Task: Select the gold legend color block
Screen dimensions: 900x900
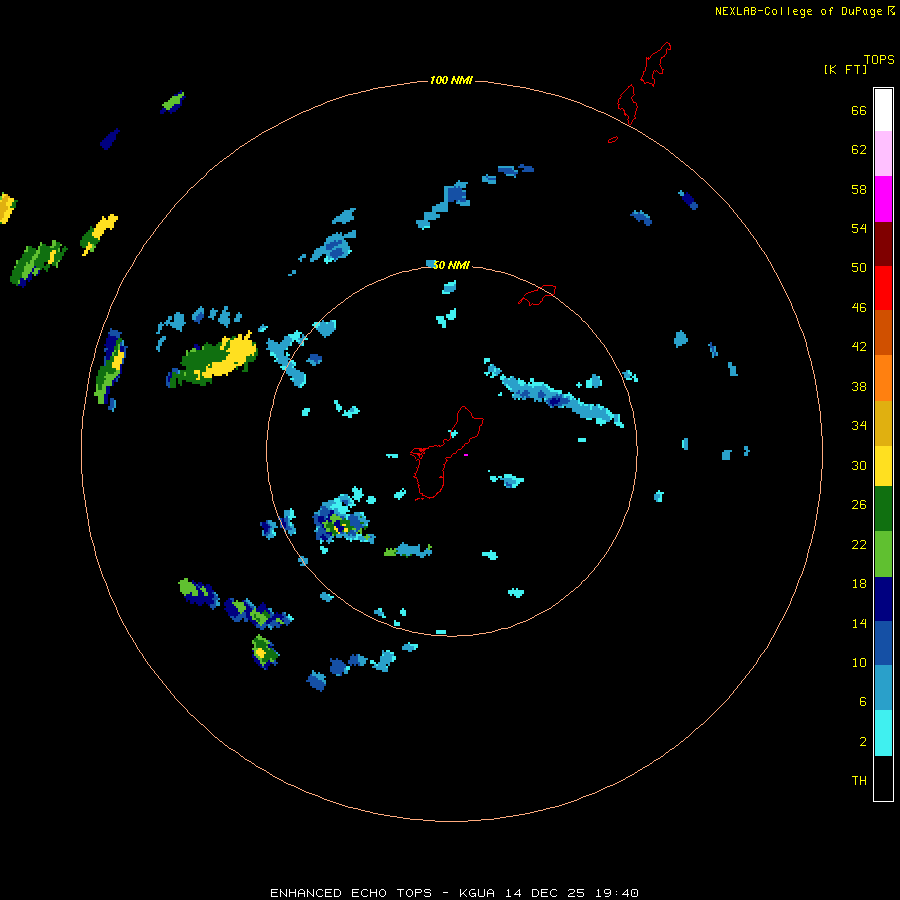Action: (883, 423)
